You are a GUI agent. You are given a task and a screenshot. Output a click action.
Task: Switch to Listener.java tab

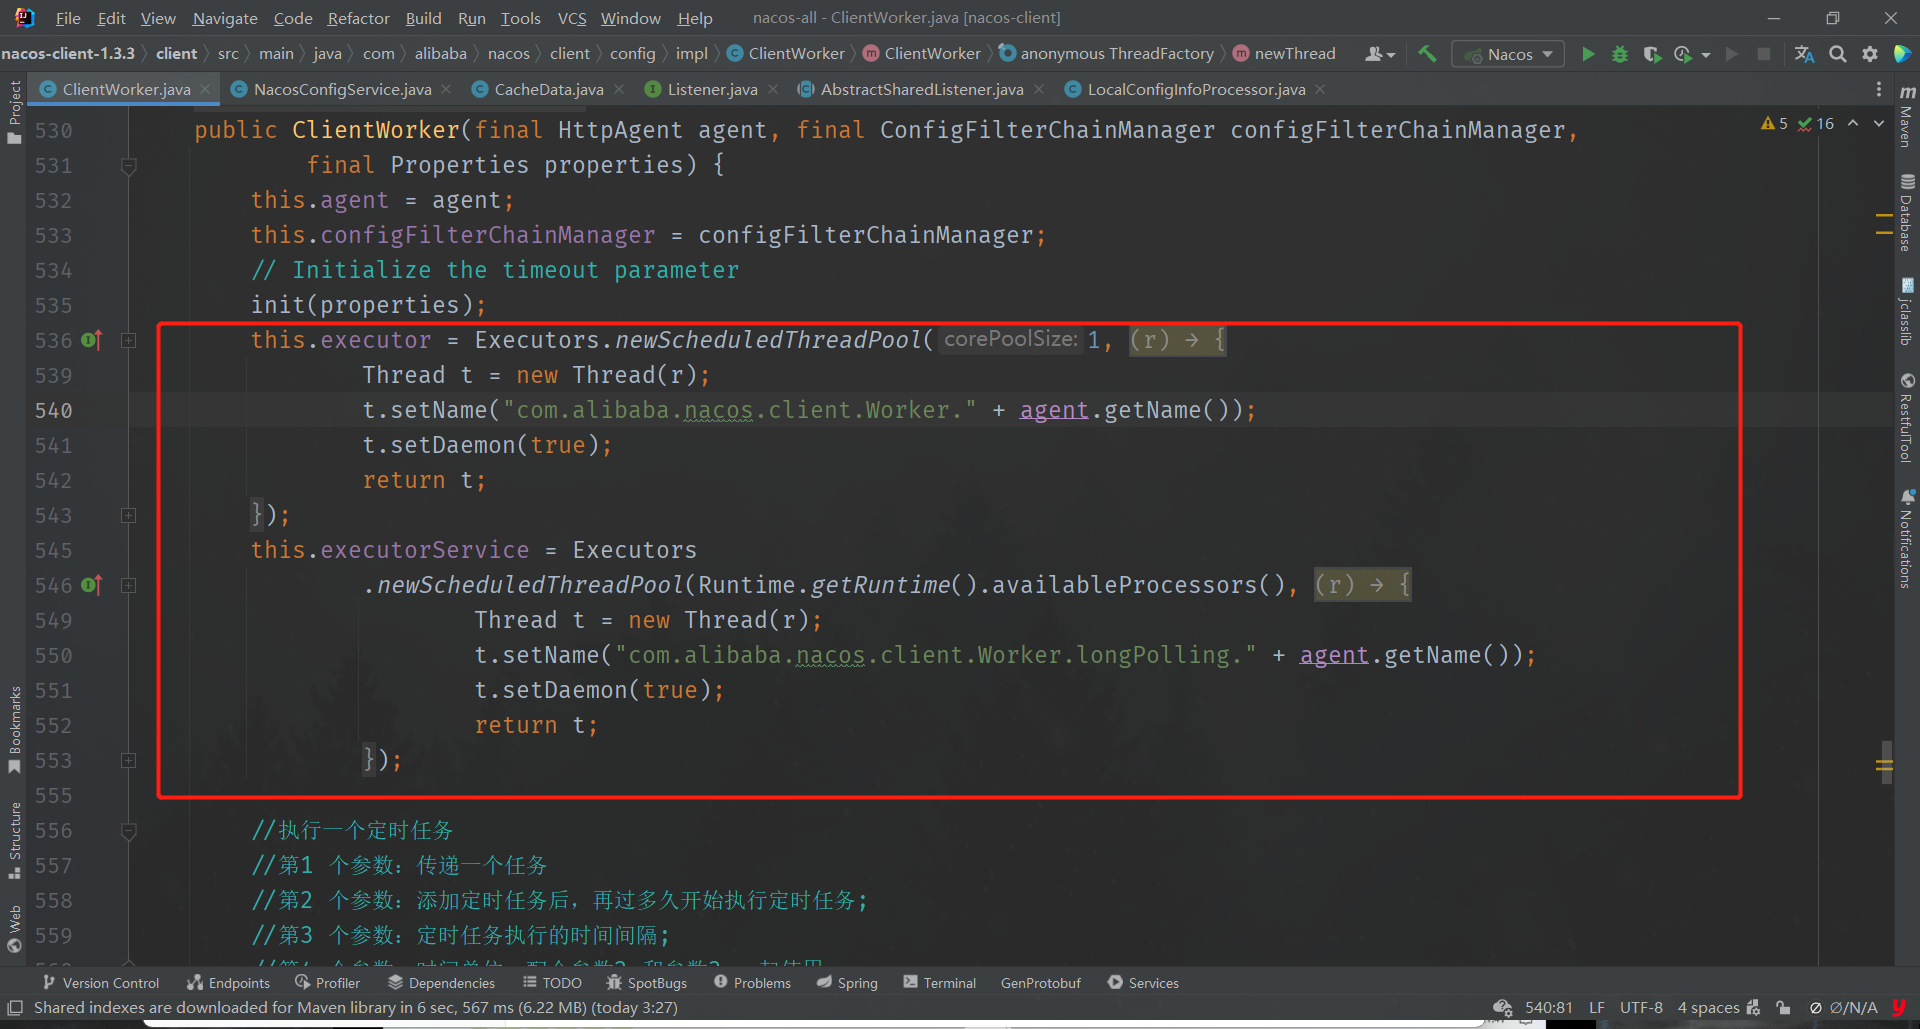pos(712,89)
